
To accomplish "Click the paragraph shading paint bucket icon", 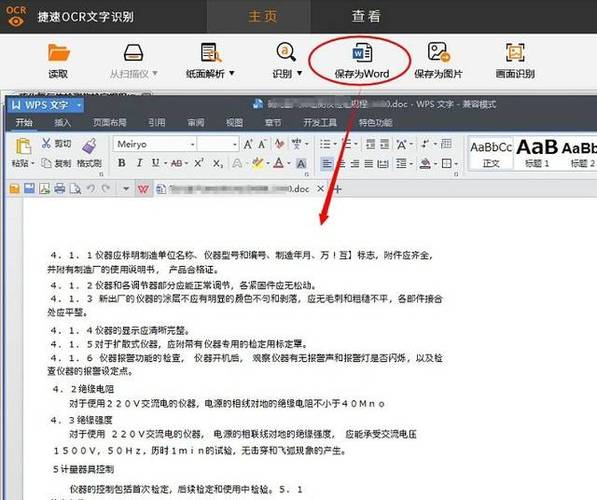I will tap(425, 164).
